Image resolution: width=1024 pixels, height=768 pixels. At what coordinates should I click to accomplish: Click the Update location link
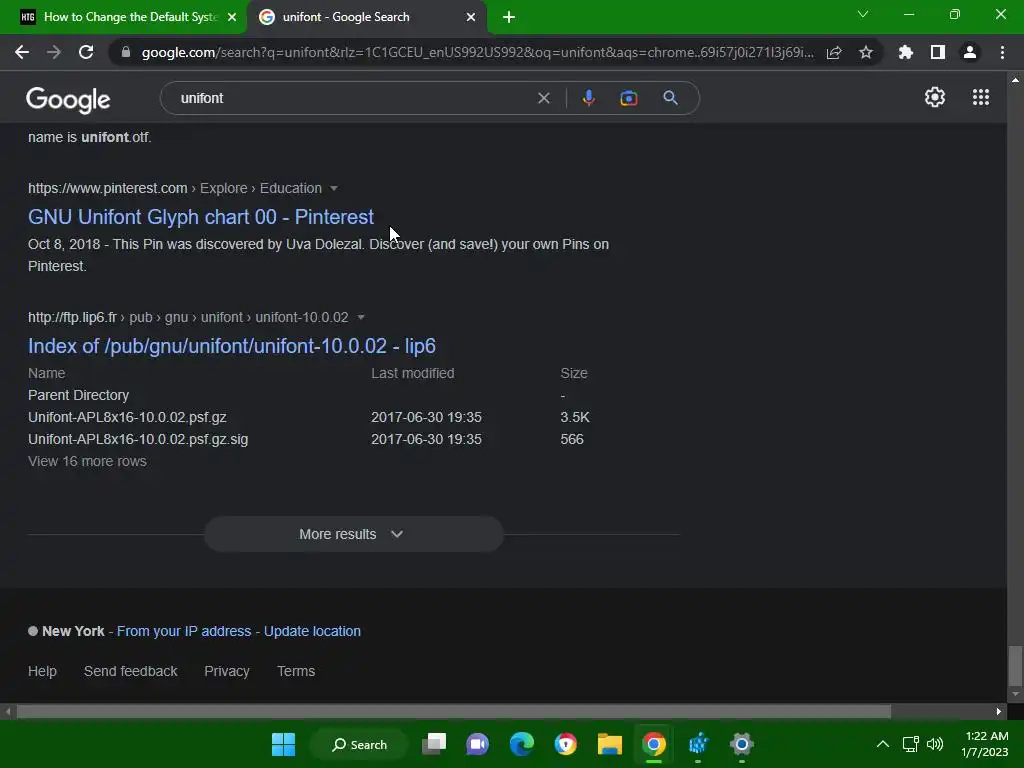click(x=312, y=632)
